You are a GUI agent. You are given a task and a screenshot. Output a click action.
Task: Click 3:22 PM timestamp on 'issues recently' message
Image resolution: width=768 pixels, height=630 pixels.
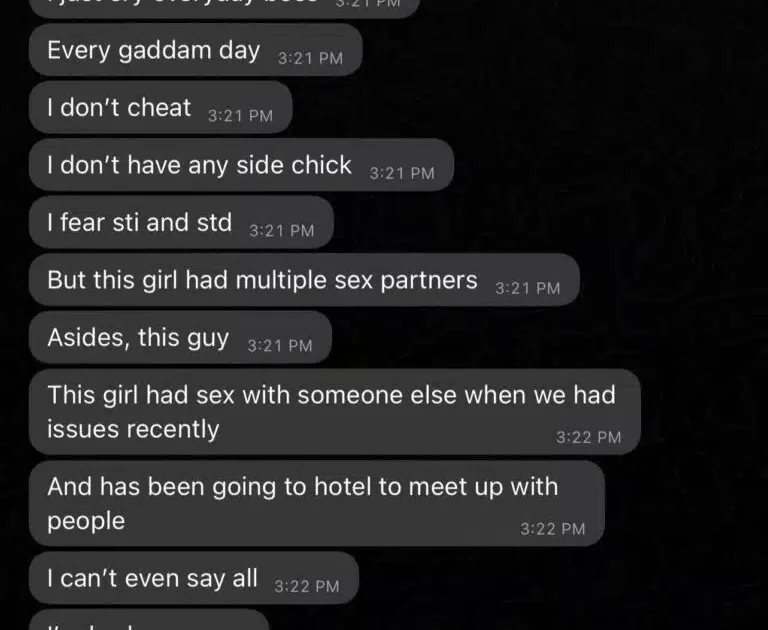coord(588,437)
